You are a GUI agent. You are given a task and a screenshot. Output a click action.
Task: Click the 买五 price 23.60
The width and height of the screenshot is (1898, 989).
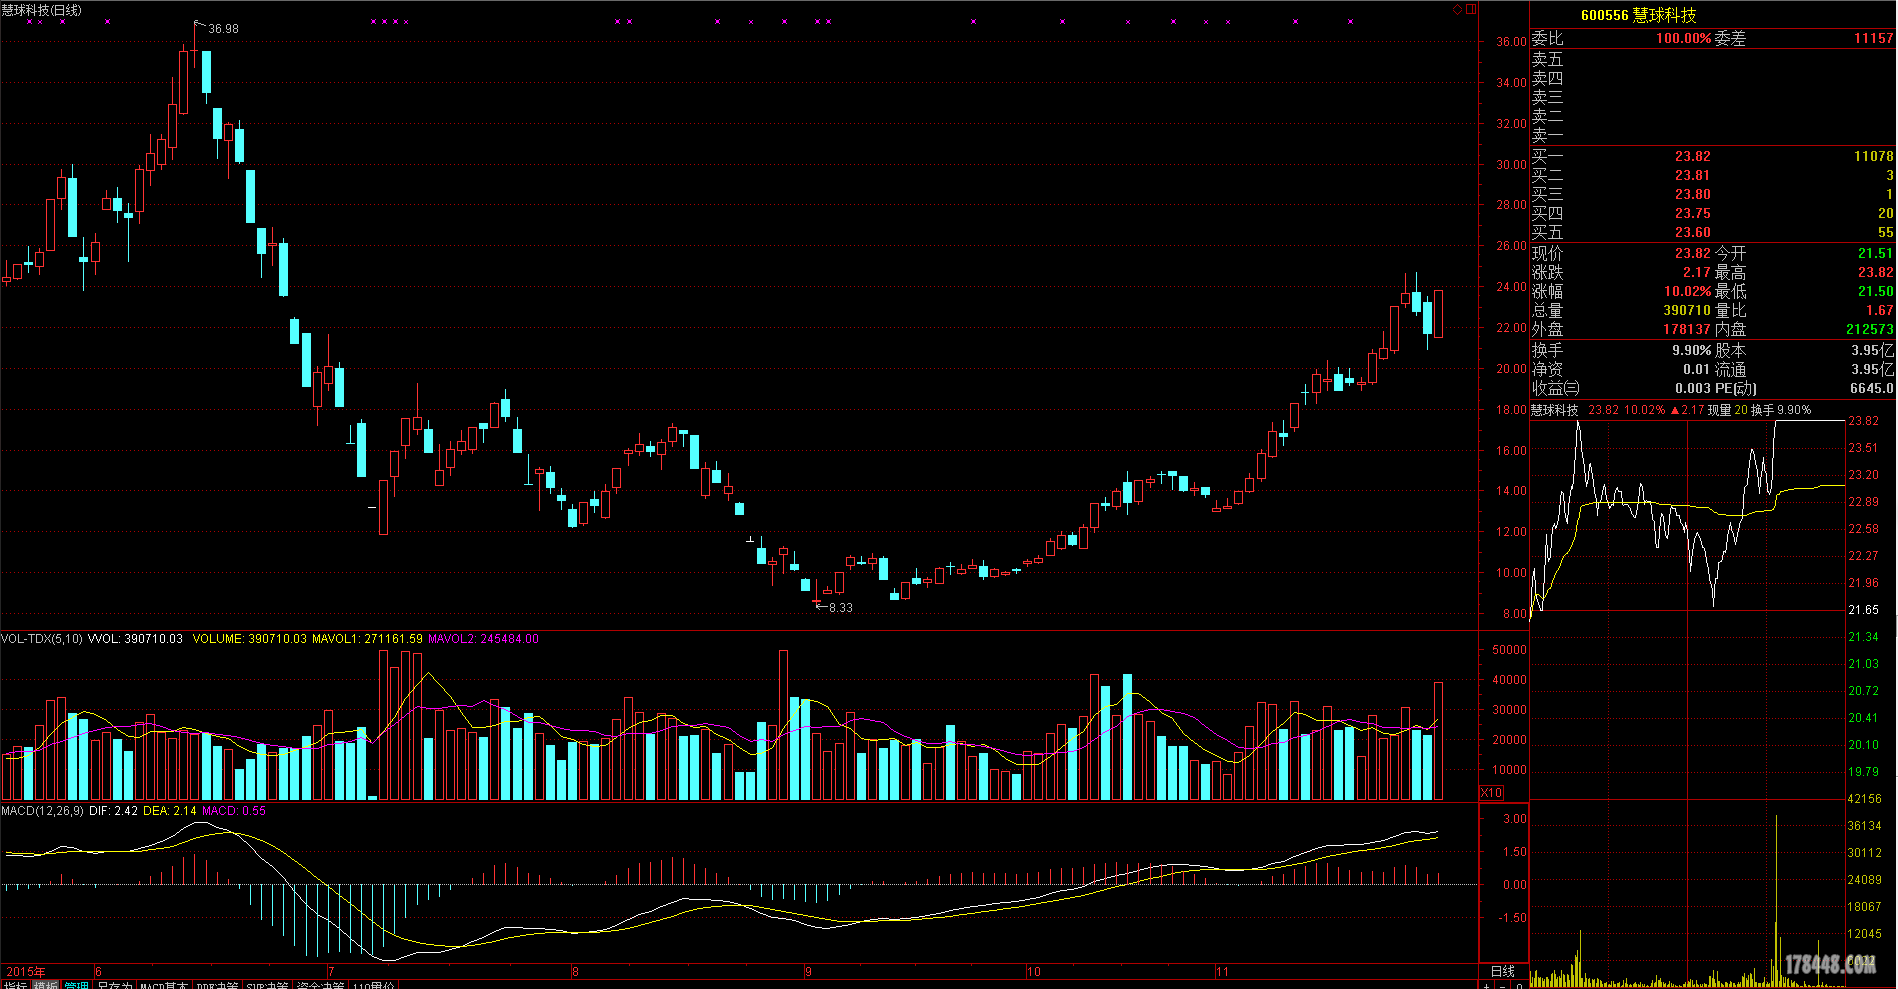(1692, 232)
